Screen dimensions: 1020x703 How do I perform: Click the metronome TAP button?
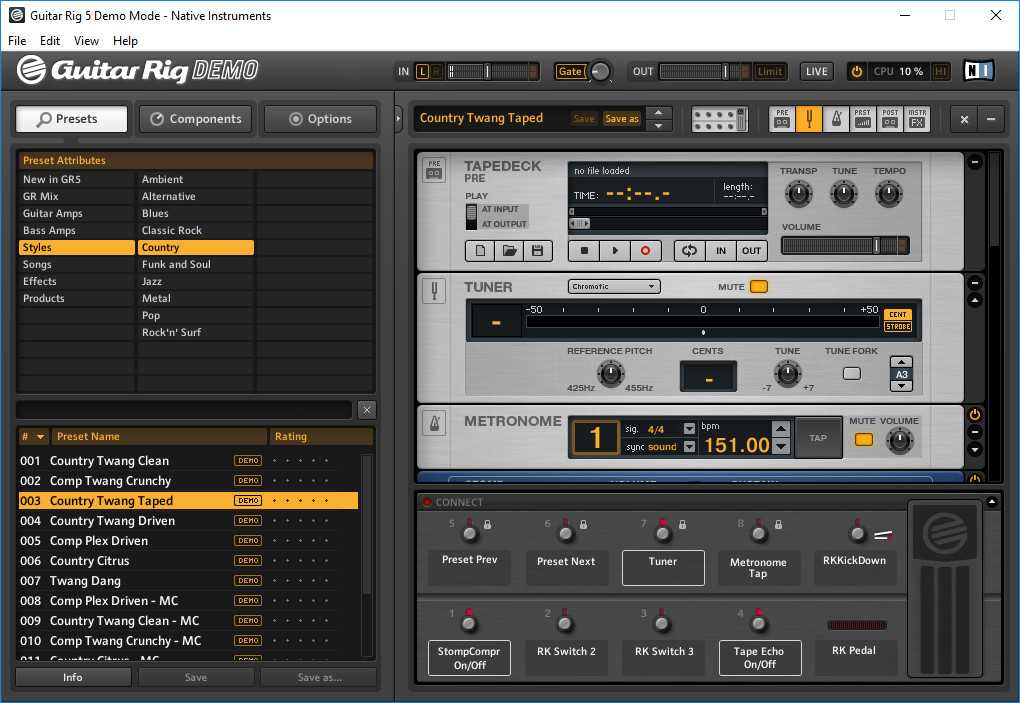(x=818, y=438)
